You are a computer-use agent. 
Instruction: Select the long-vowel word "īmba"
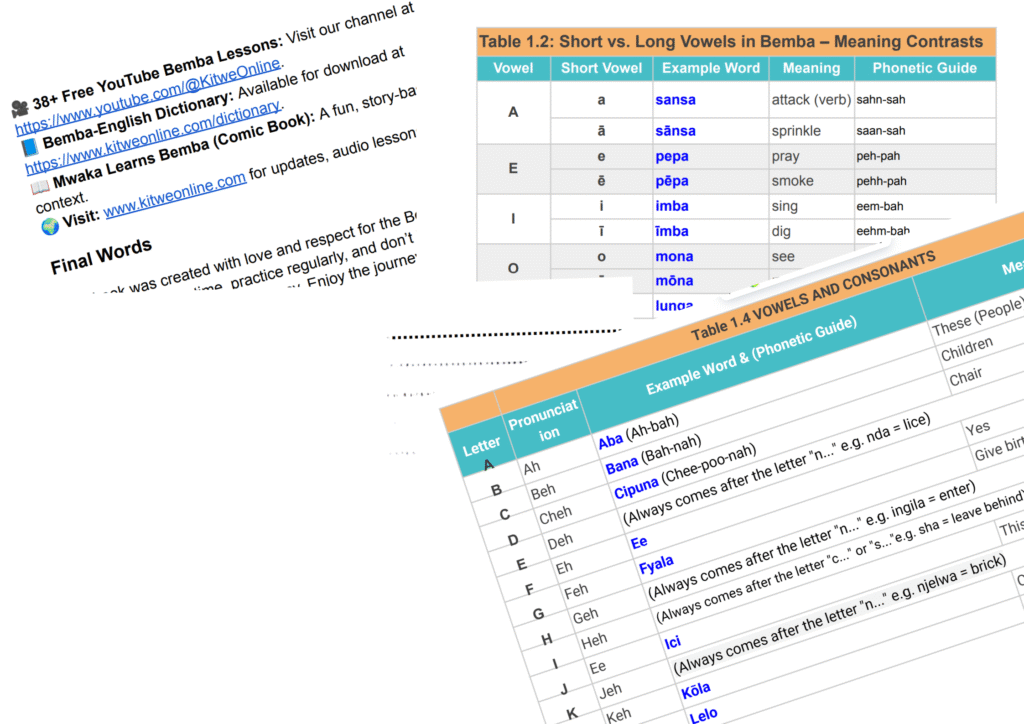[672, 231]
